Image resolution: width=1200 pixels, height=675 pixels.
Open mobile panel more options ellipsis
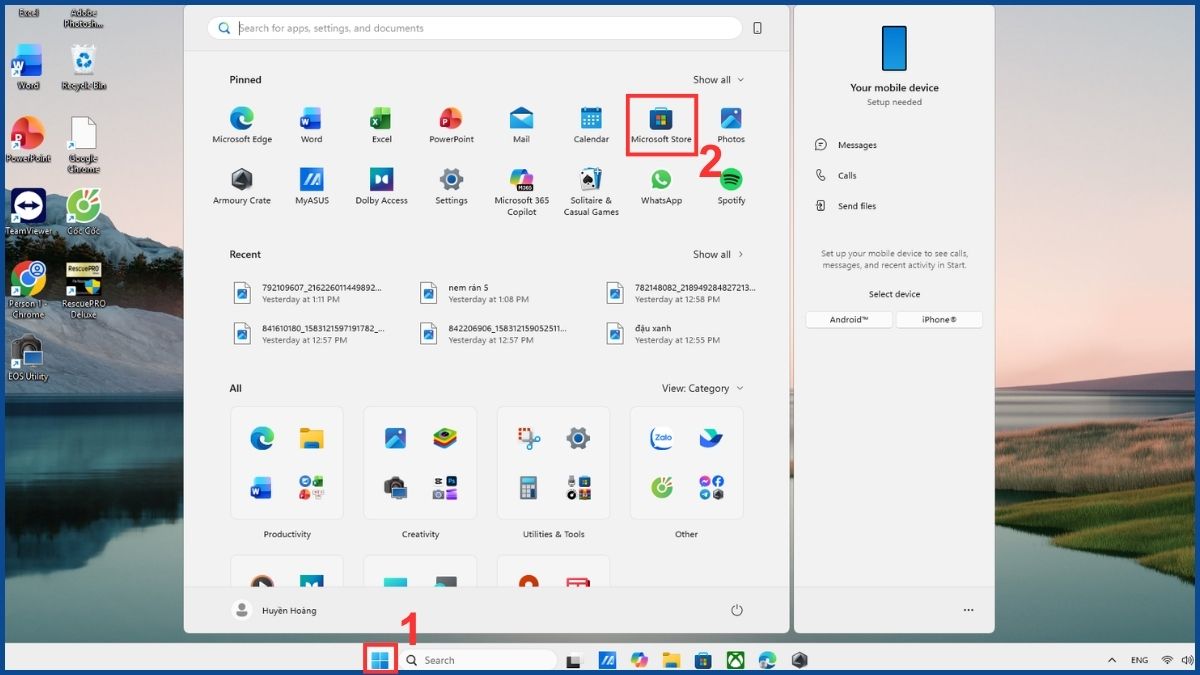(x=968, y=610)
